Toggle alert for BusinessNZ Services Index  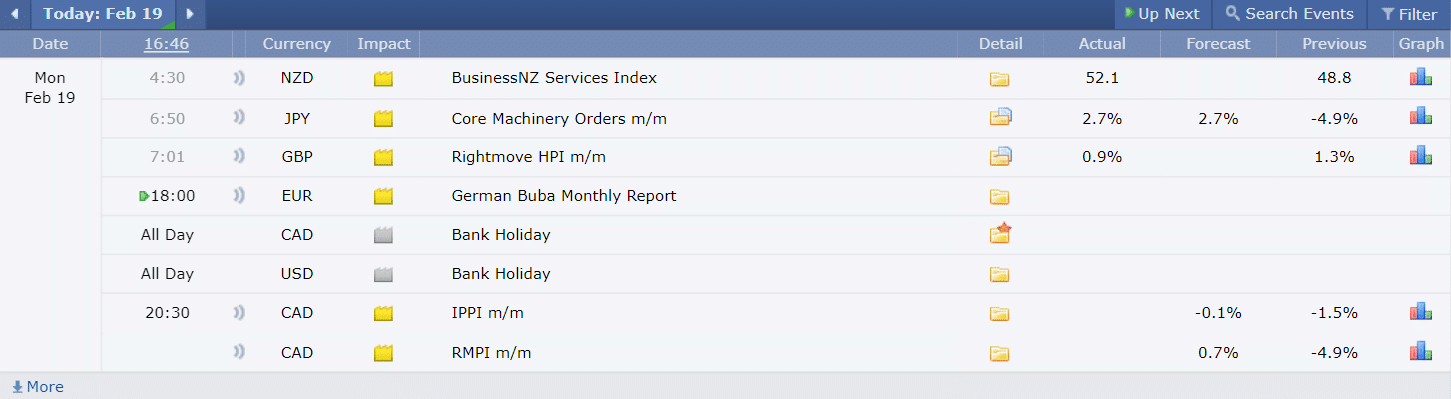tap(239, 78)
